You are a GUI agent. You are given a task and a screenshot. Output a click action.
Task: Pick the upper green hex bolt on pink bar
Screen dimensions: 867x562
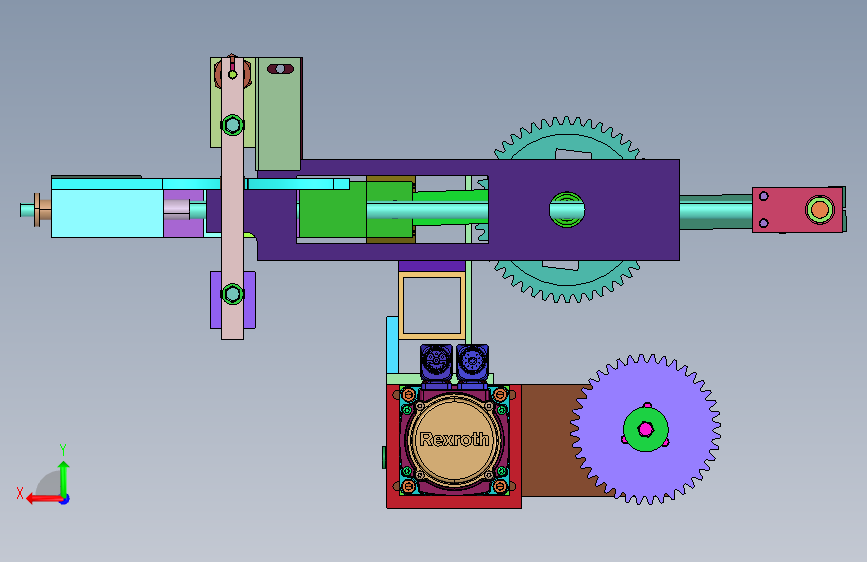[x=232, y=125]
